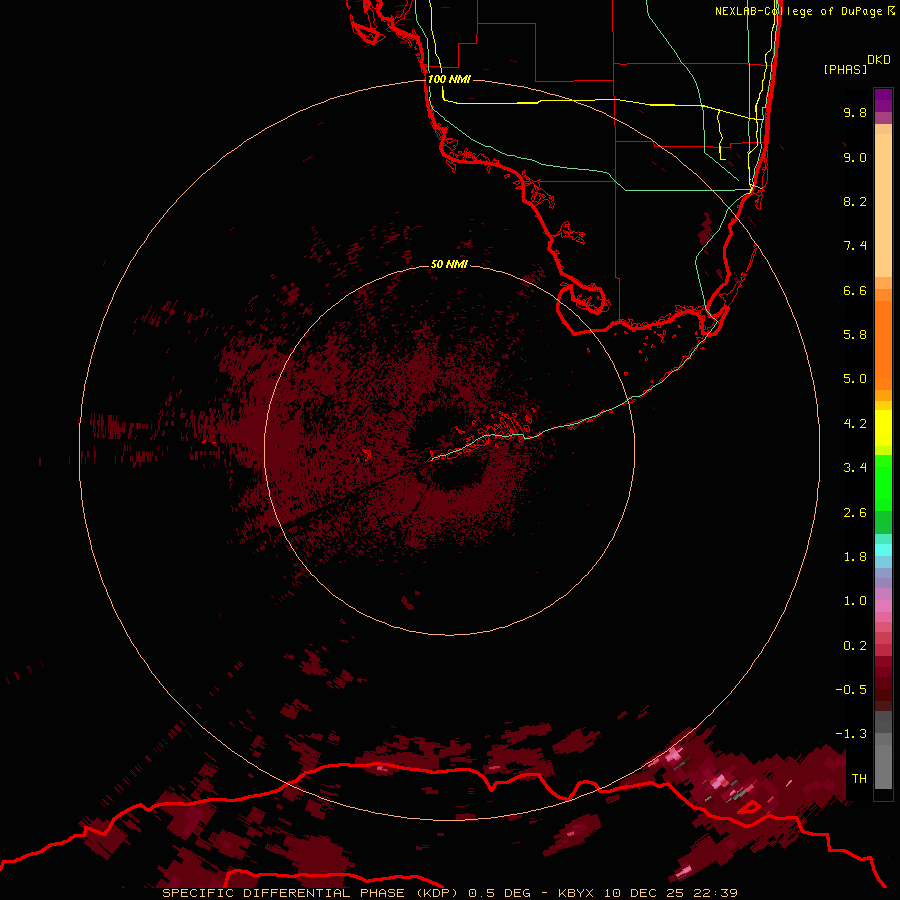Click the '22:39' scan time text
Viewport: 900px width, 900px height.
click(715, 893)
